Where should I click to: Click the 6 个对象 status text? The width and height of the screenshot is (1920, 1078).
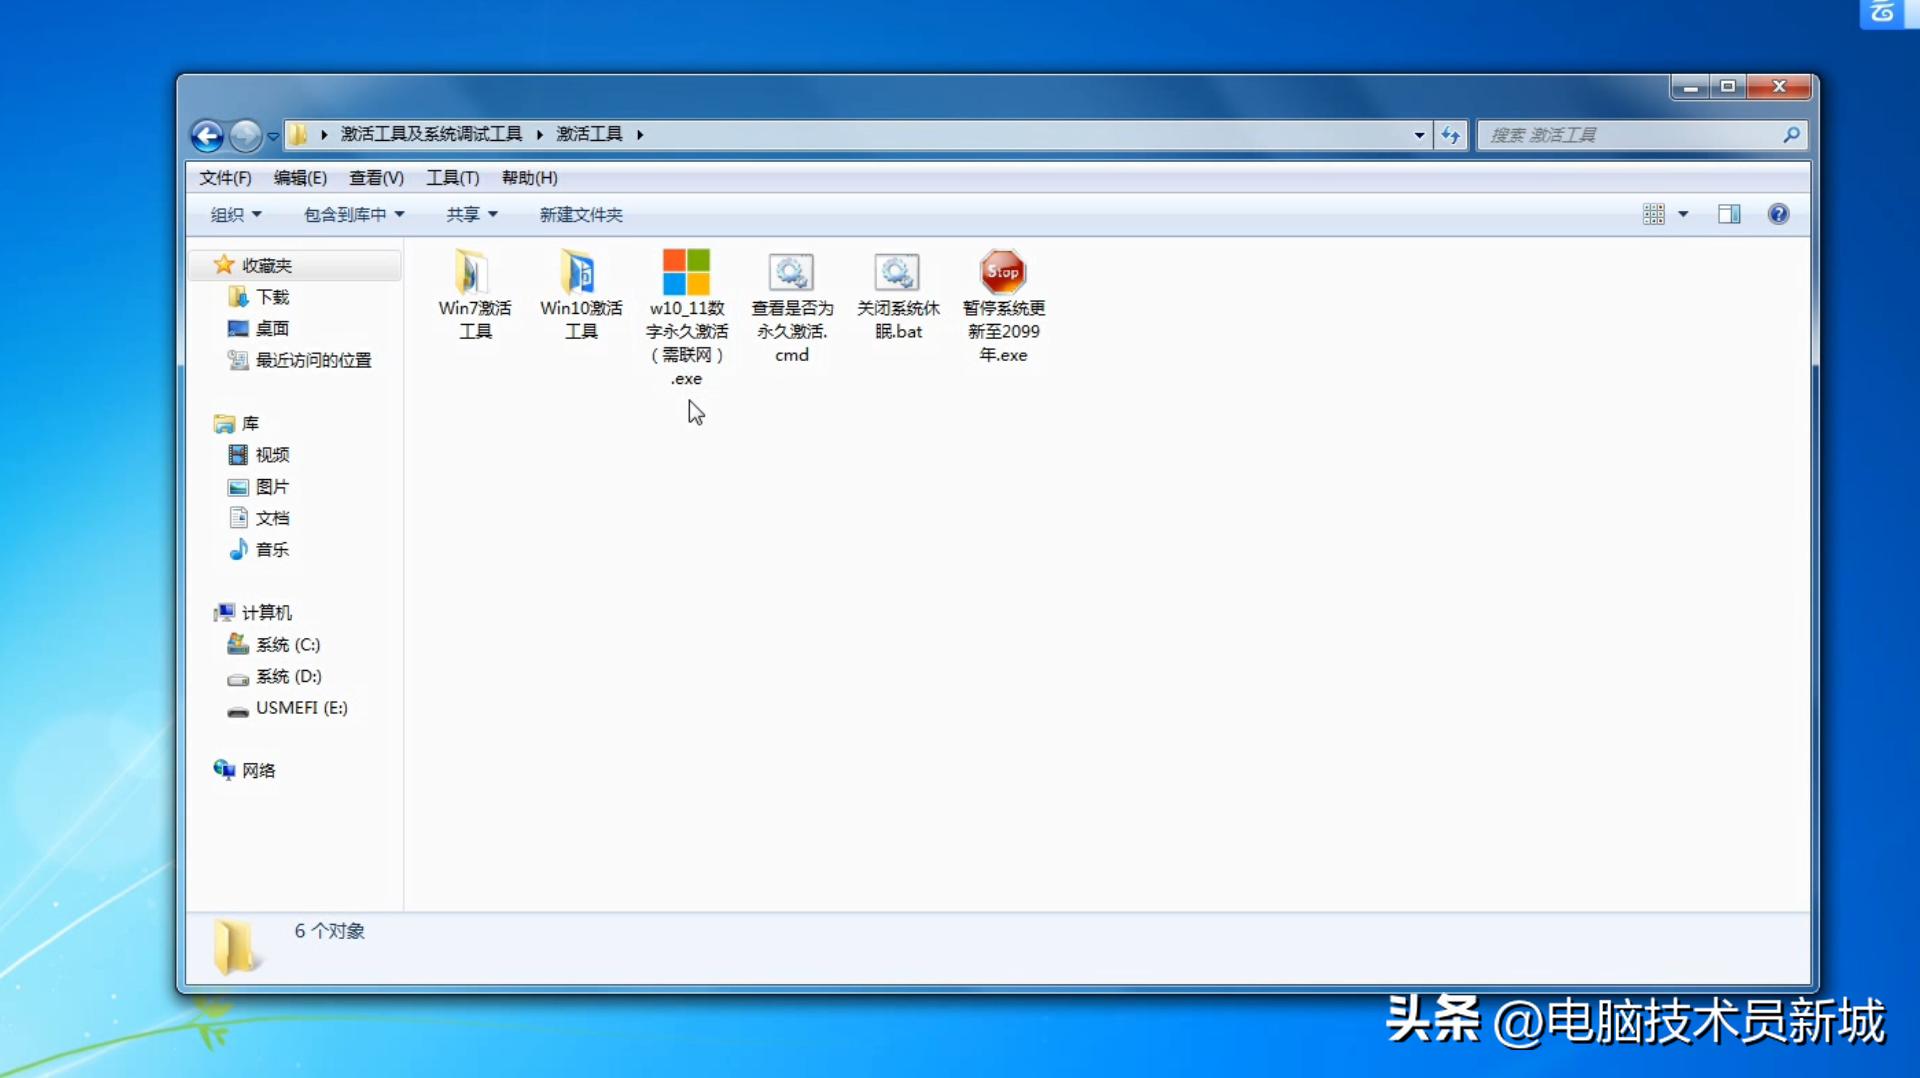click(329, 931)
